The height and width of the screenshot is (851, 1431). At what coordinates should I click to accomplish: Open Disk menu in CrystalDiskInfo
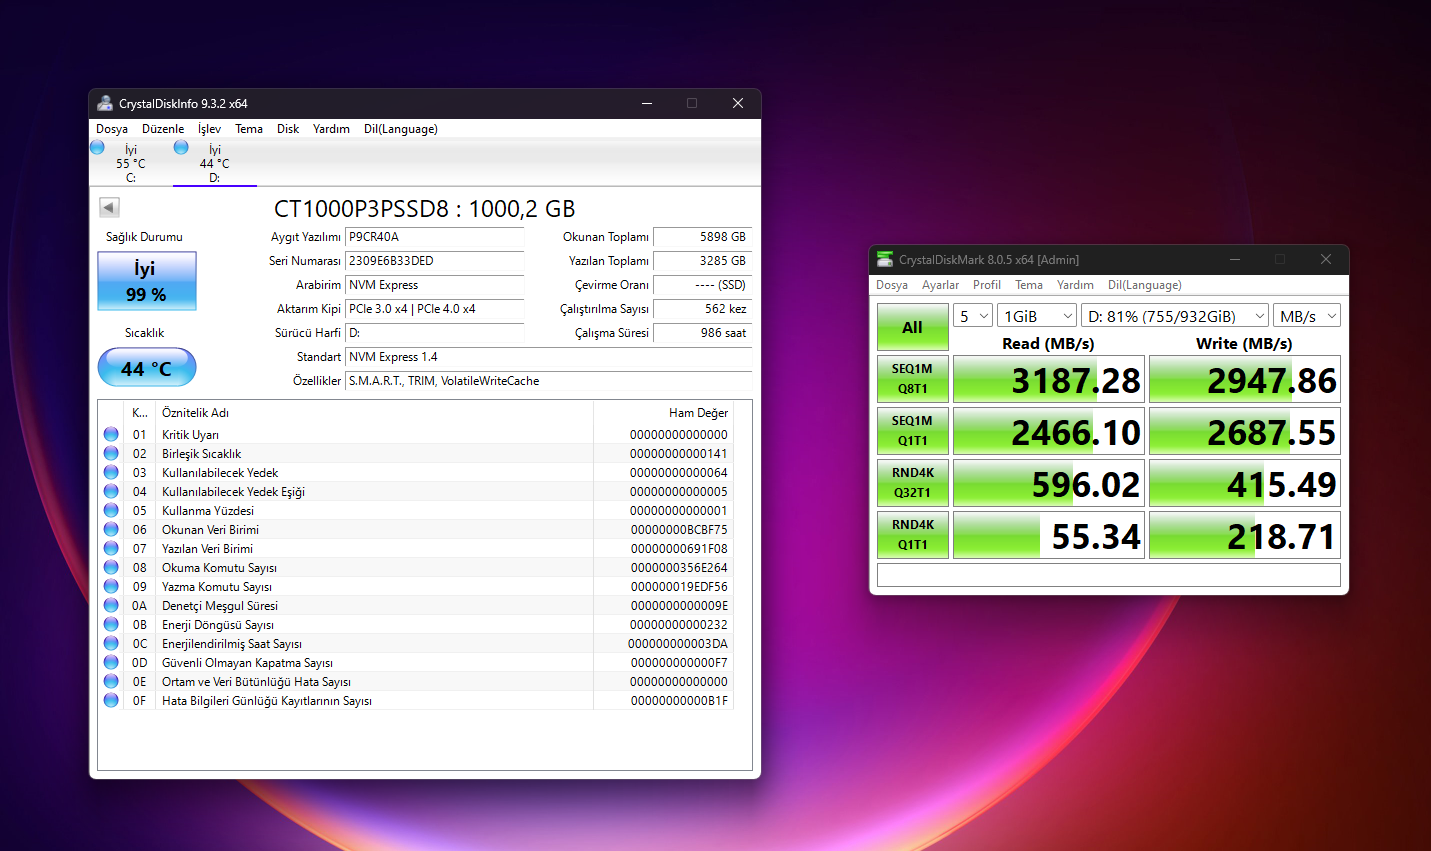[x=288, y=129]
